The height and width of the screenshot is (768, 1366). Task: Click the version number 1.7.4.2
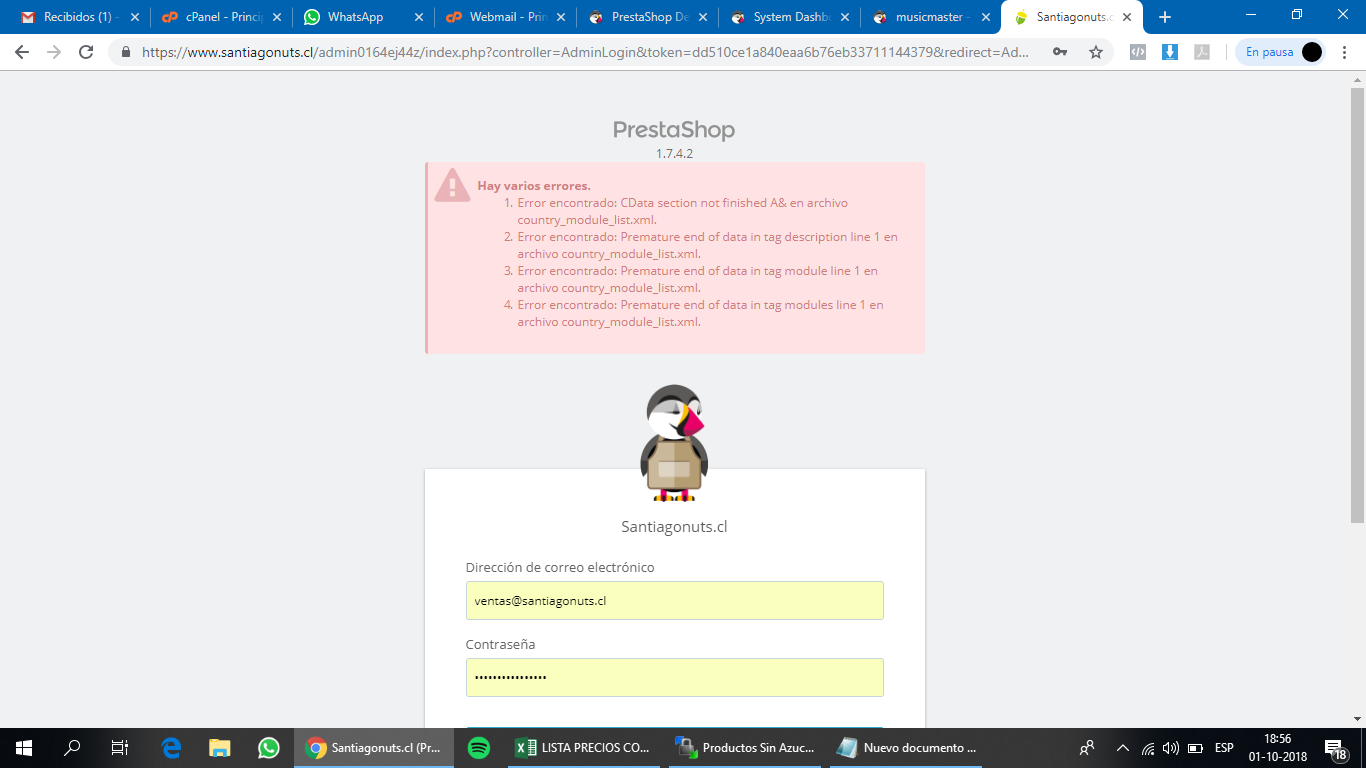(674, 154)
